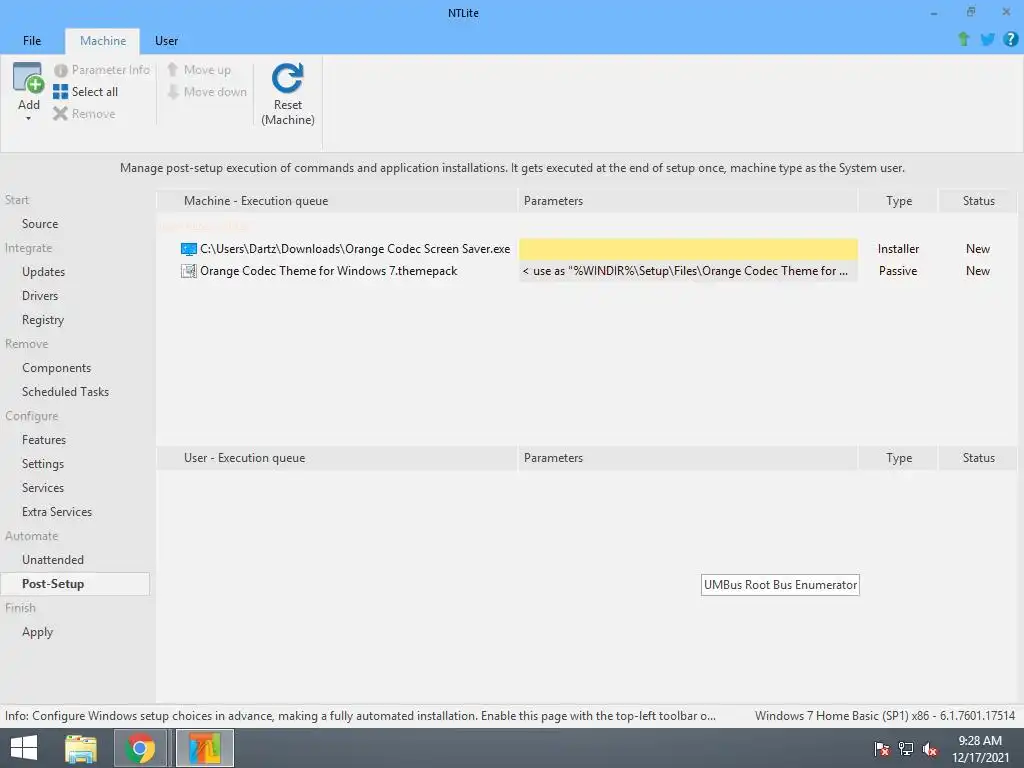Click New status of themepack row
The width and height of the screenshot is (1024, 768).
(978, 271)
